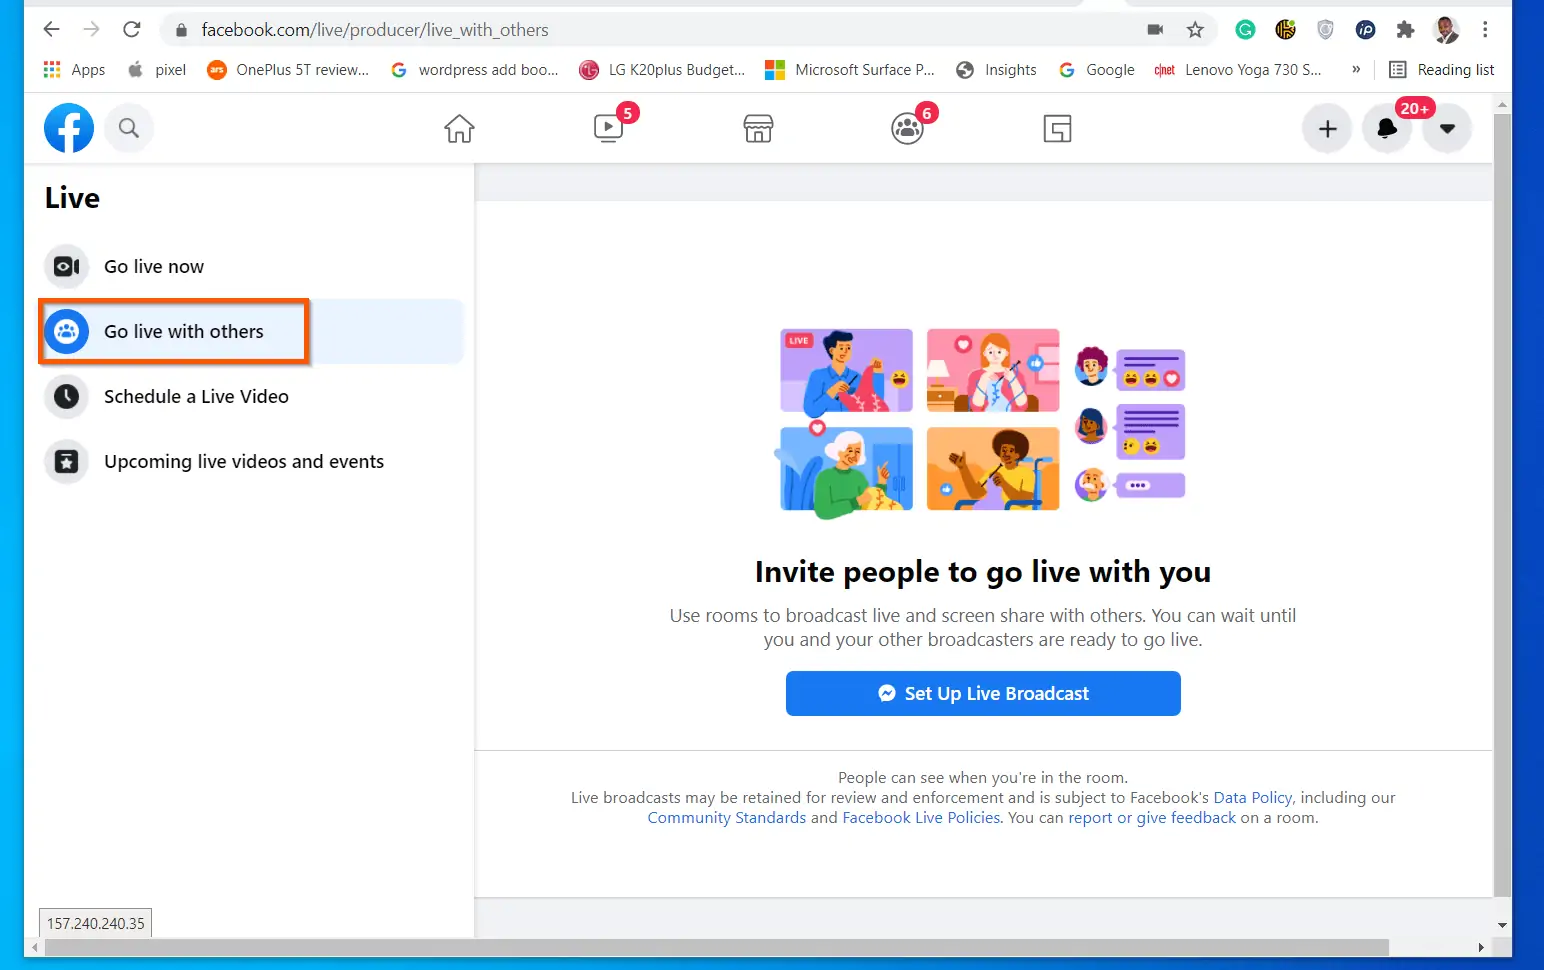Click browser Back arrow
The height and width of the screenshot is (970, 1544).
52,29
